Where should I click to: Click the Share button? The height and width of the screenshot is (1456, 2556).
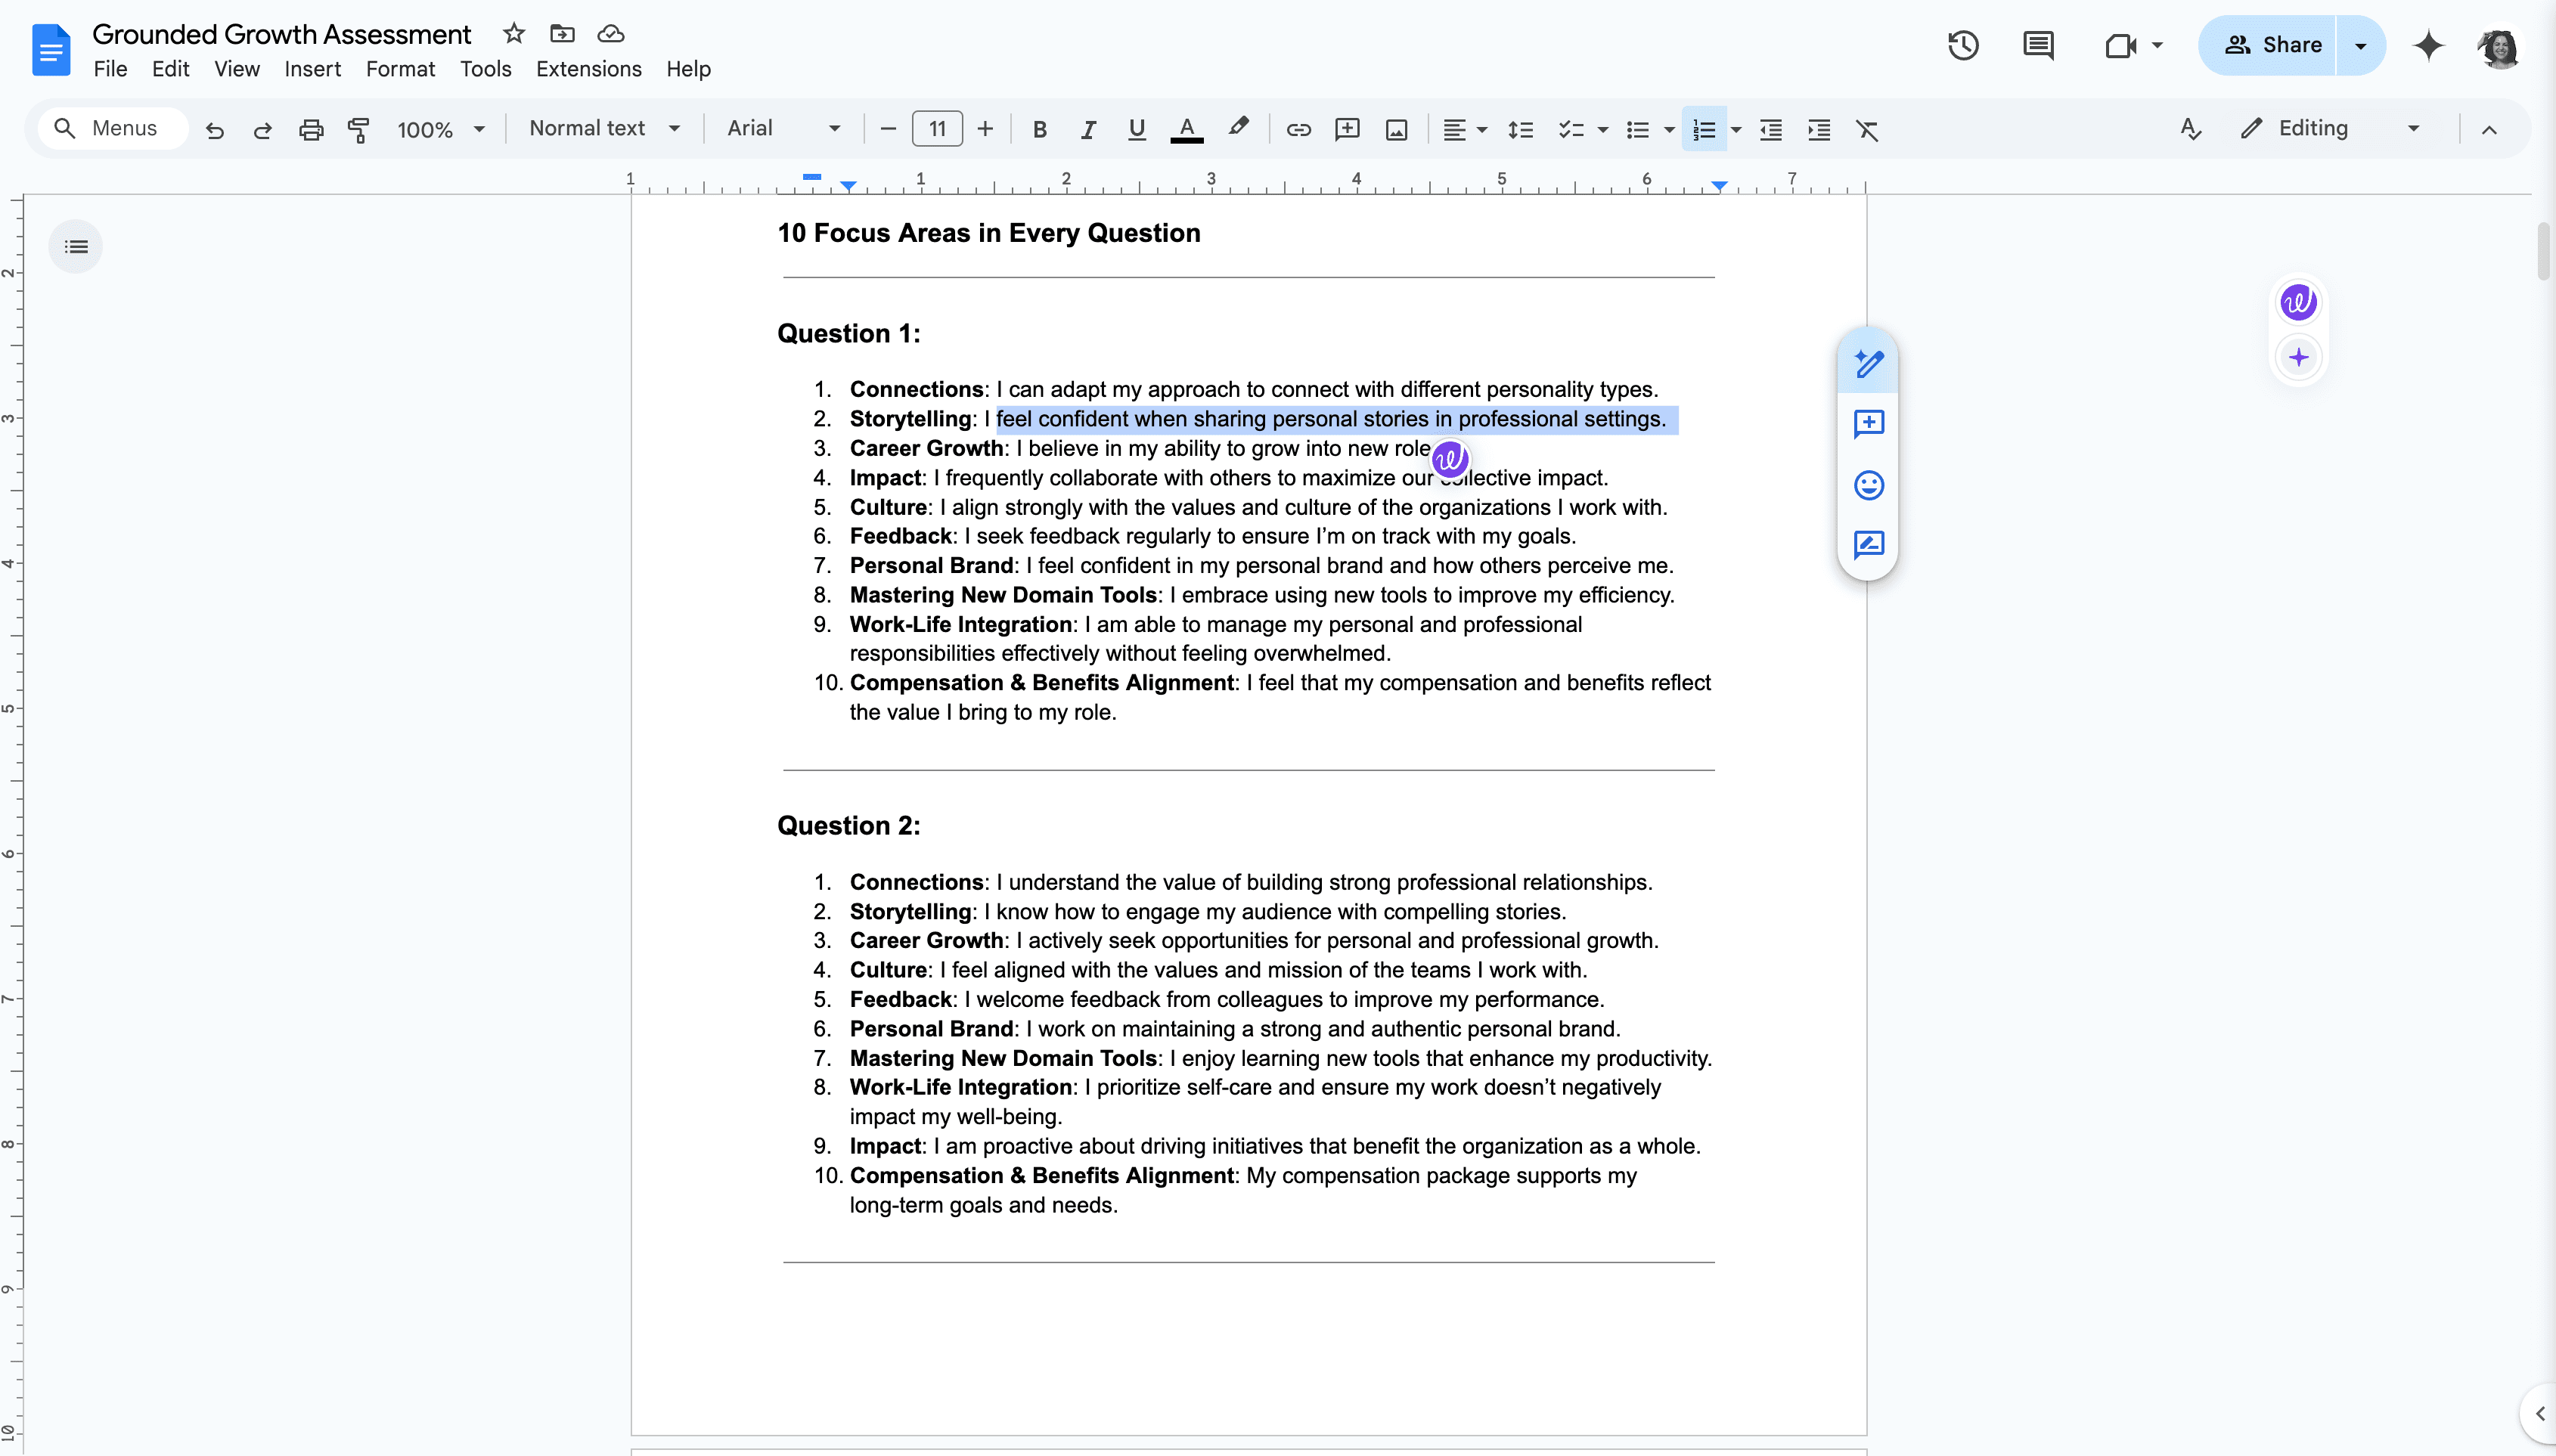pos(2268,45)
